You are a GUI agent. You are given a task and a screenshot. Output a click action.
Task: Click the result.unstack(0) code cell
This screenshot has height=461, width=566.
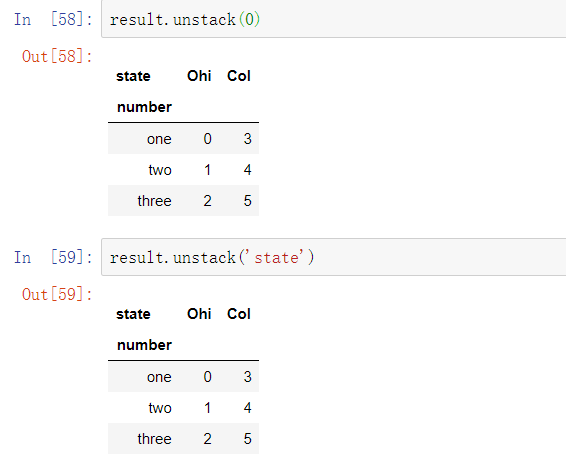[334, 19]
